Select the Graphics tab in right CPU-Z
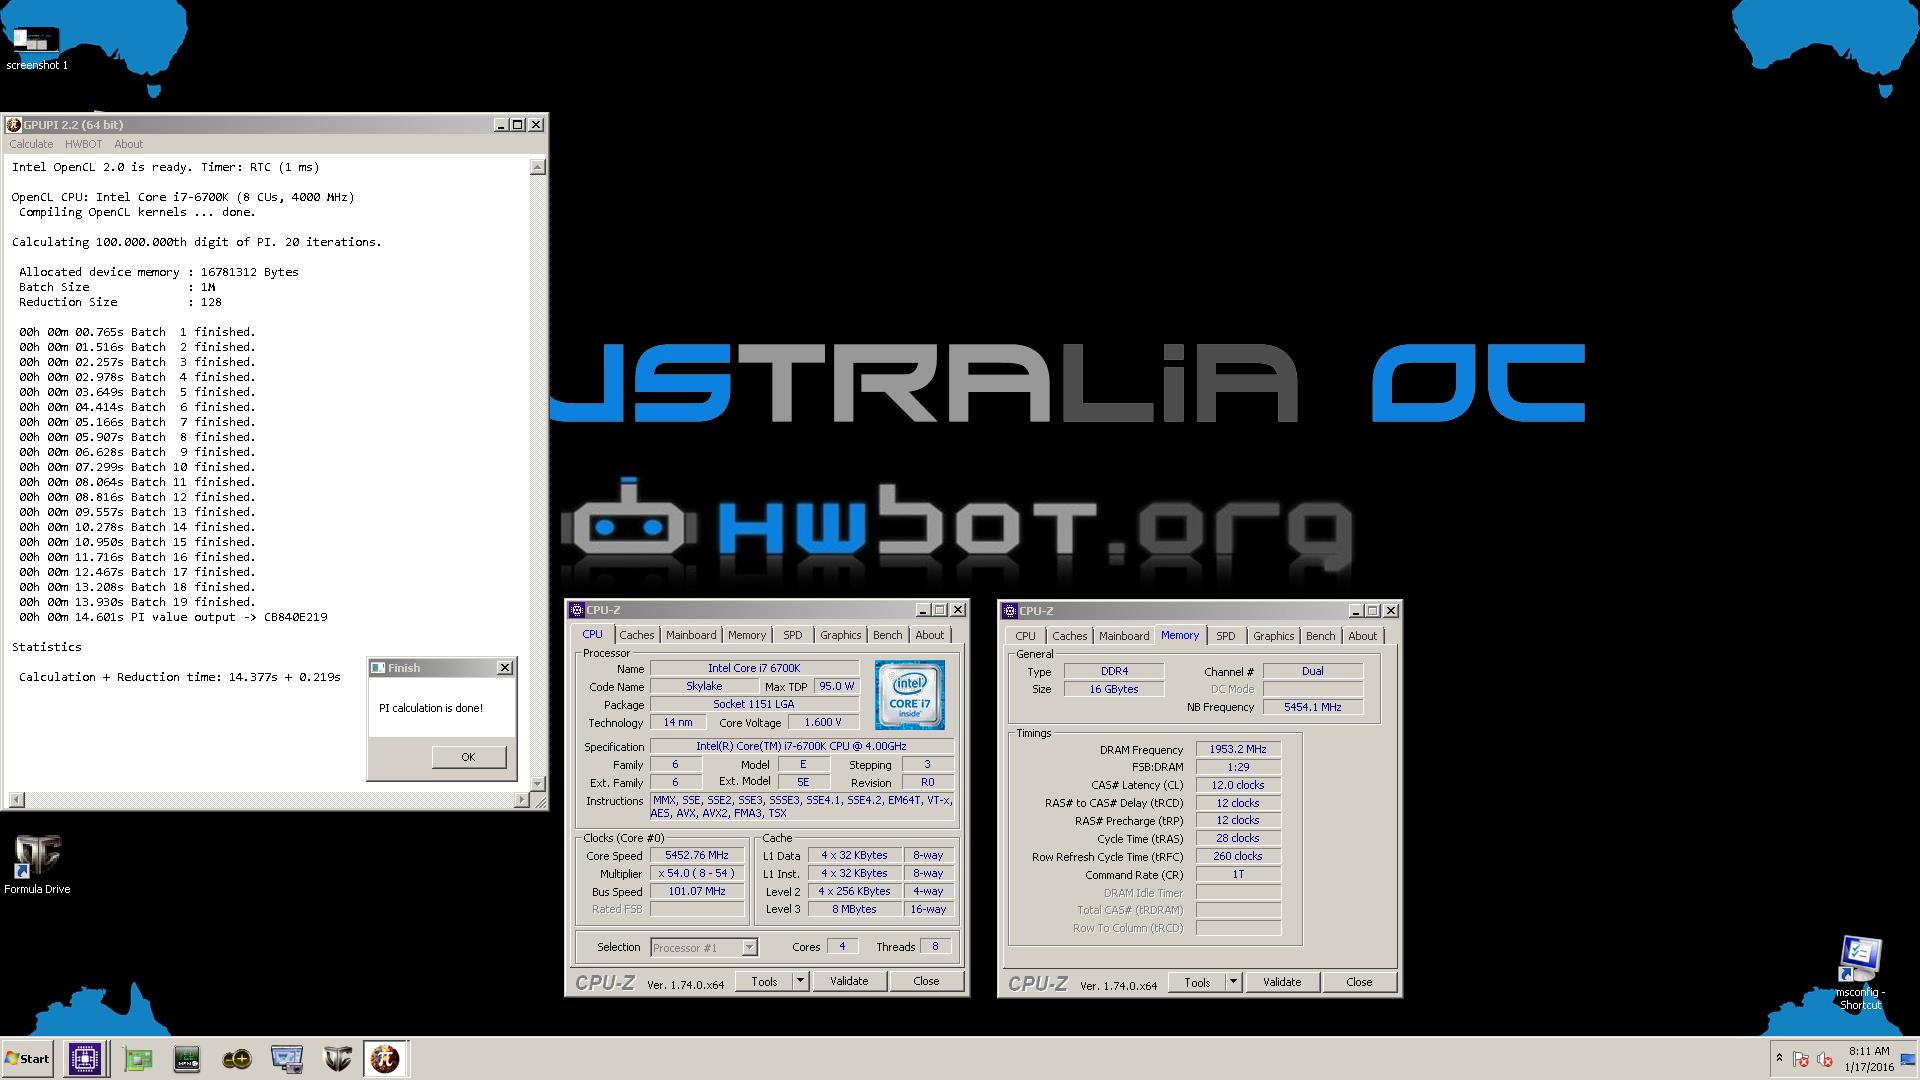The width and height of the screenshot is (1920, 1080). [1273, 636]
